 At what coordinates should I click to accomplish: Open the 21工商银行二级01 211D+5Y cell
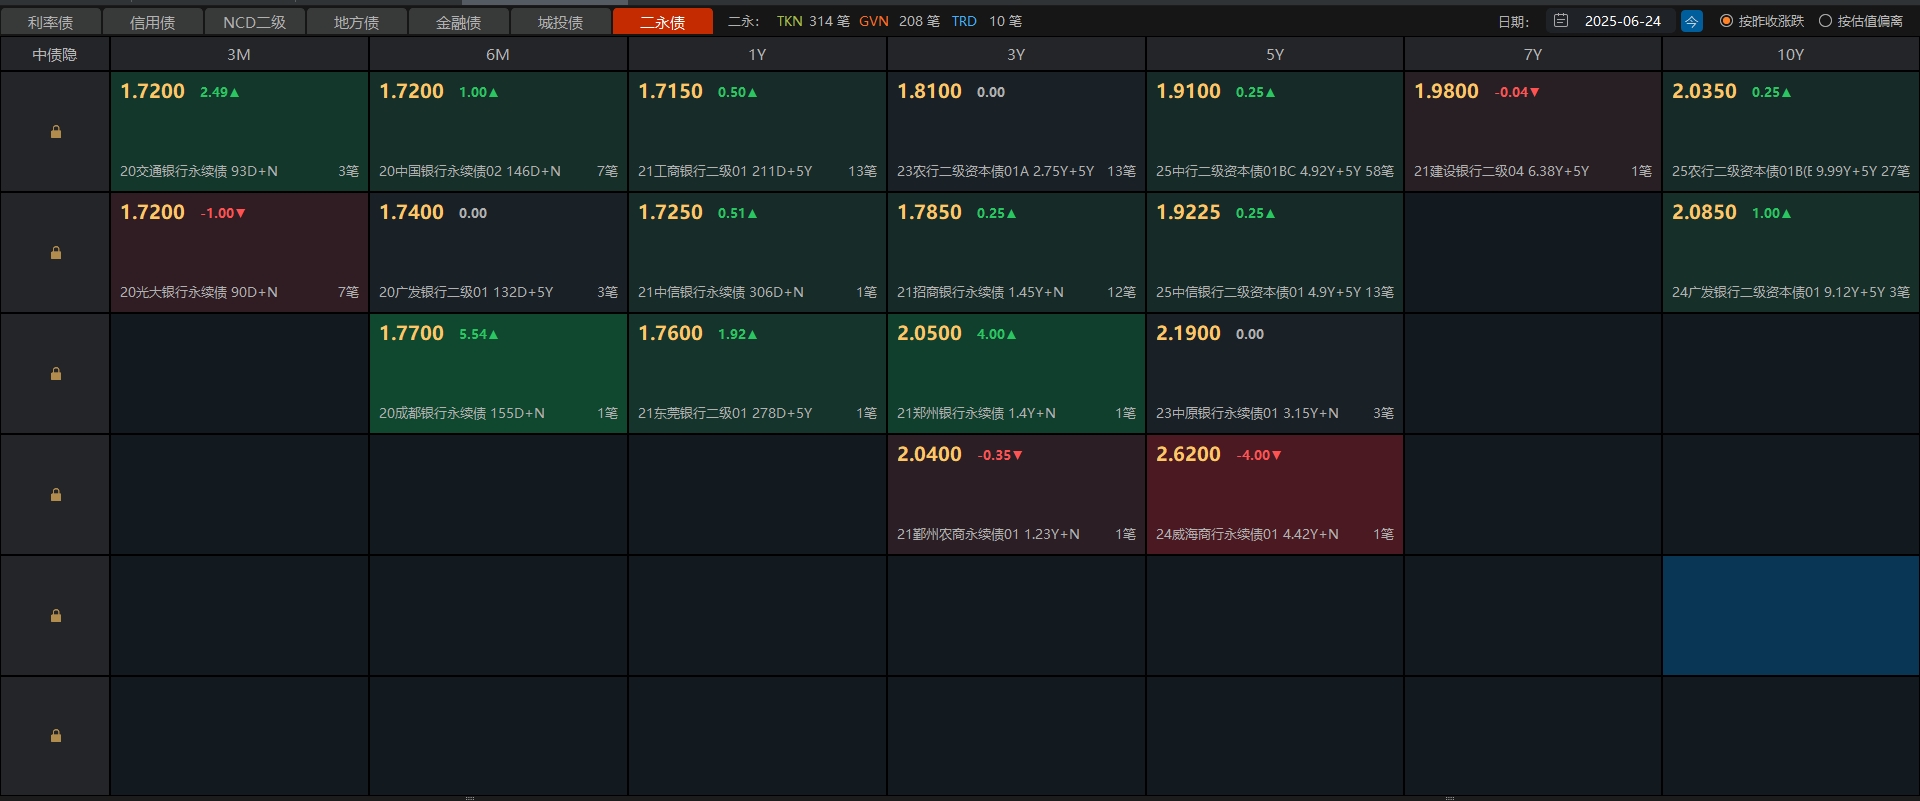pos(757,131)
